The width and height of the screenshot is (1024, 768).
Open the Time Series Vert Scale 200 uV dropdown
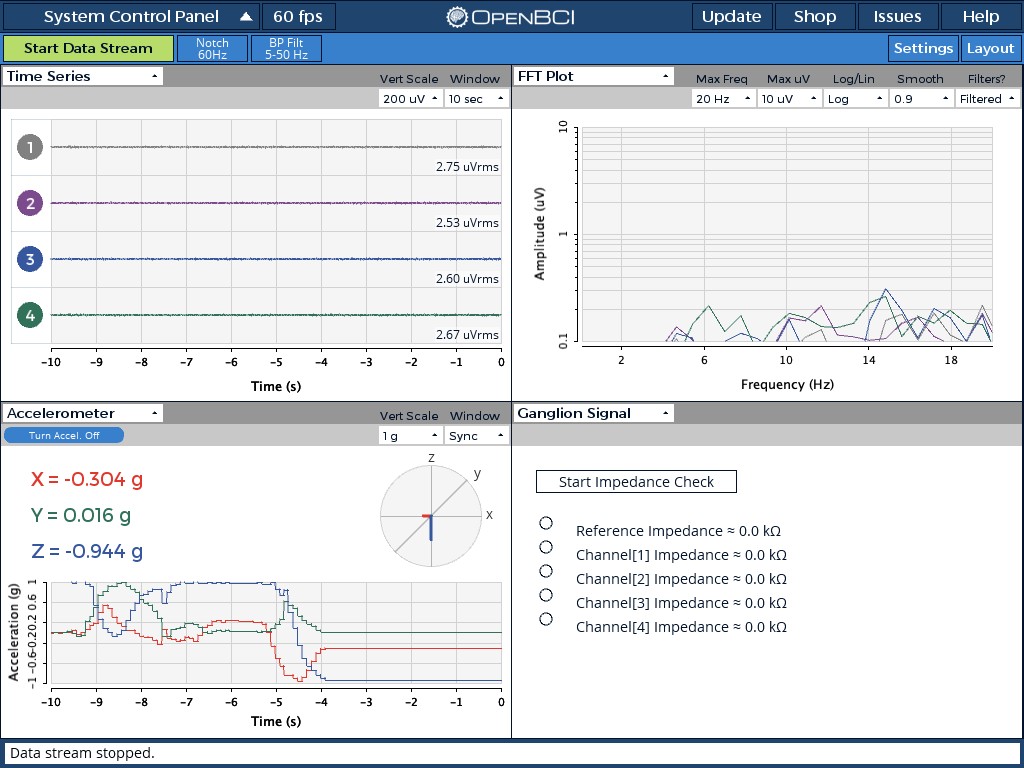[x=410, y=99]
